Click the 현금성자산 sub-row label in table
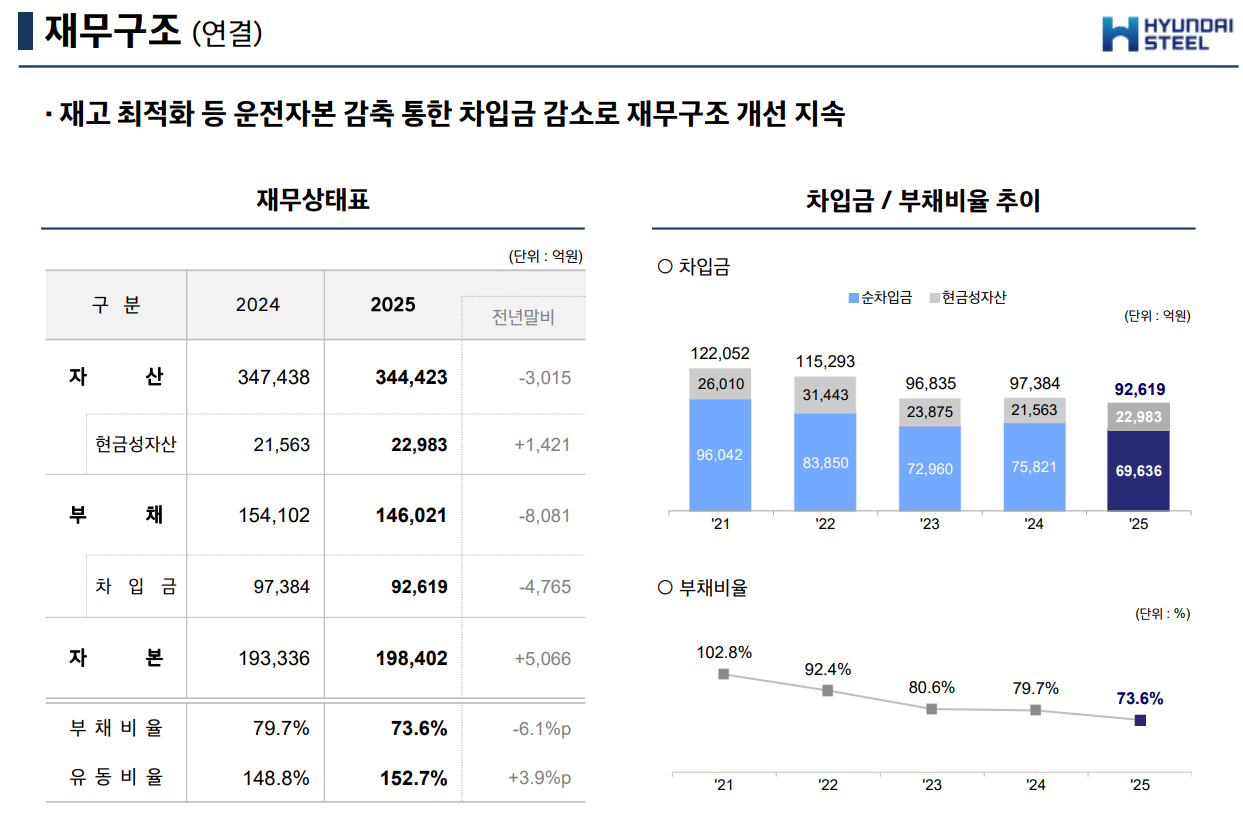This screenshot has width=1243, height=814. [136, 445]
